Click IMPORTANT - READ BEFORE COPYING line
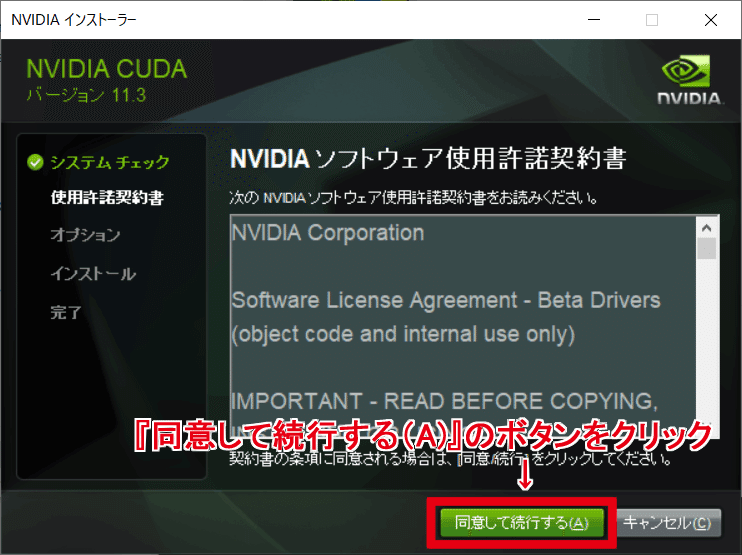The image size is (742, 555). [445, 401]
